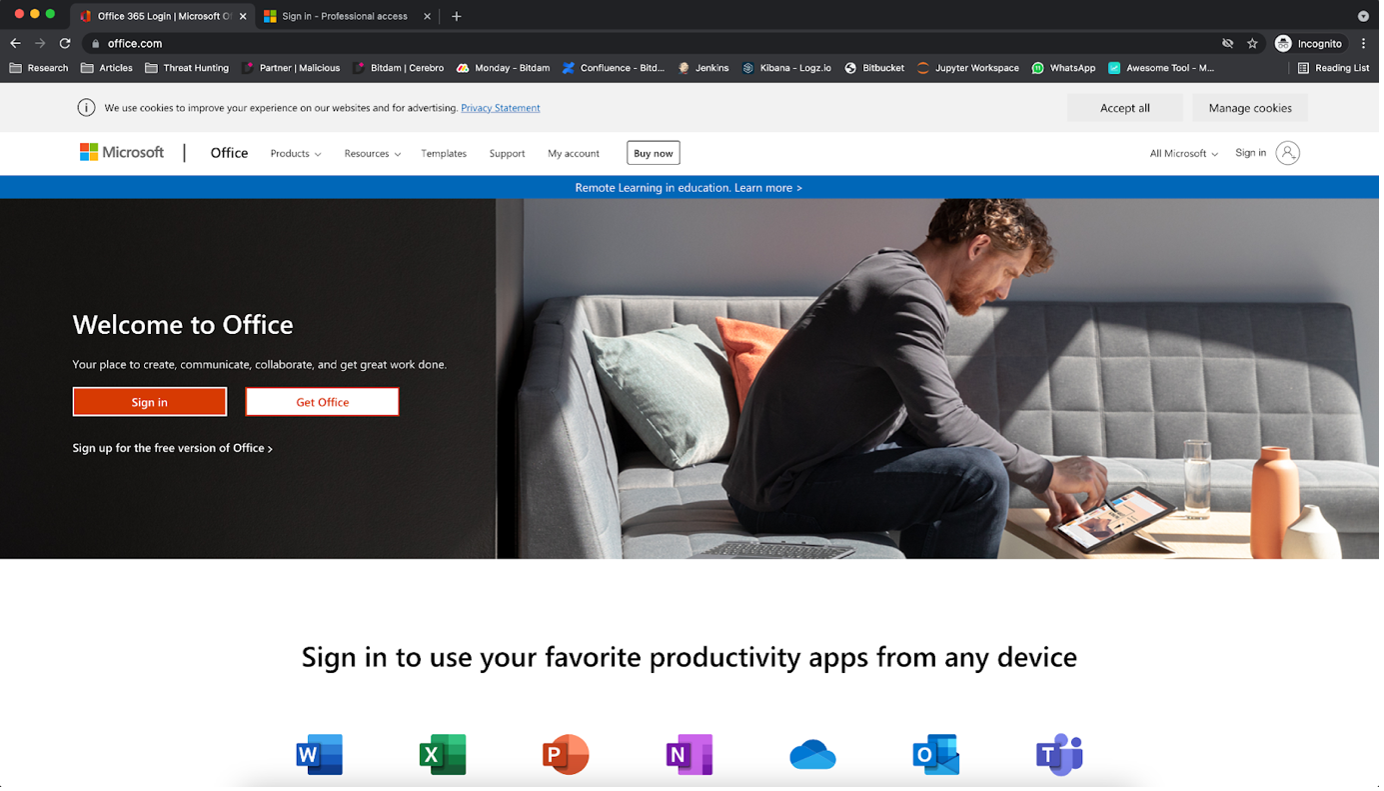Open the Jenkins bookmark
The image size is (1384, 791).
coord(705,68)
